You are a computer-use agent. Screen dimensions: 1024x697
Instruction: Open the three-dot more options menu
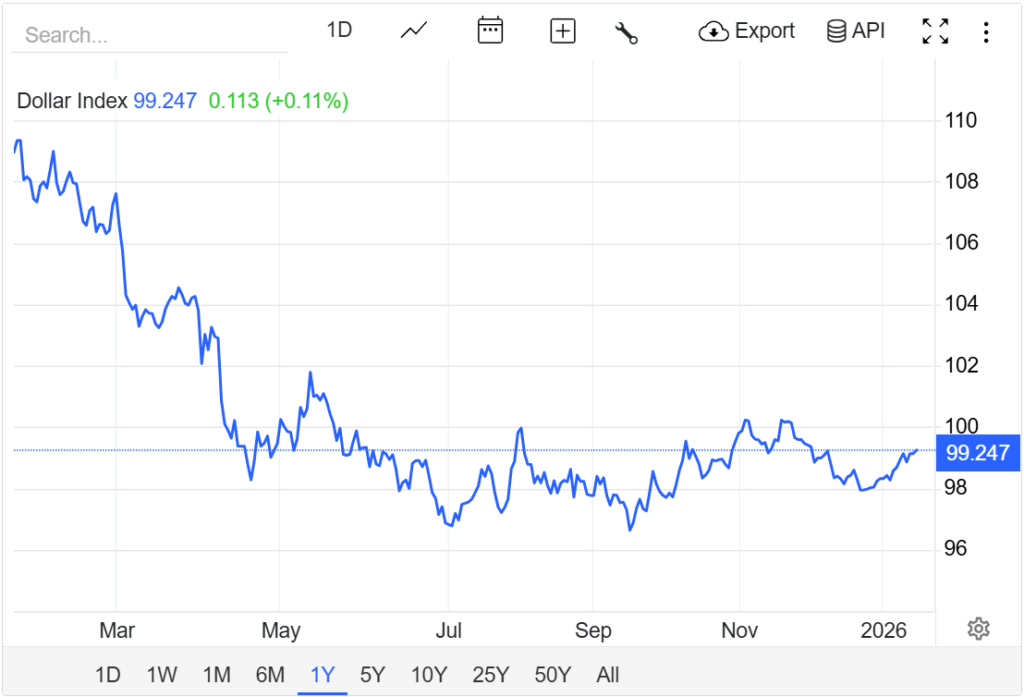click(x=986, y=32)
